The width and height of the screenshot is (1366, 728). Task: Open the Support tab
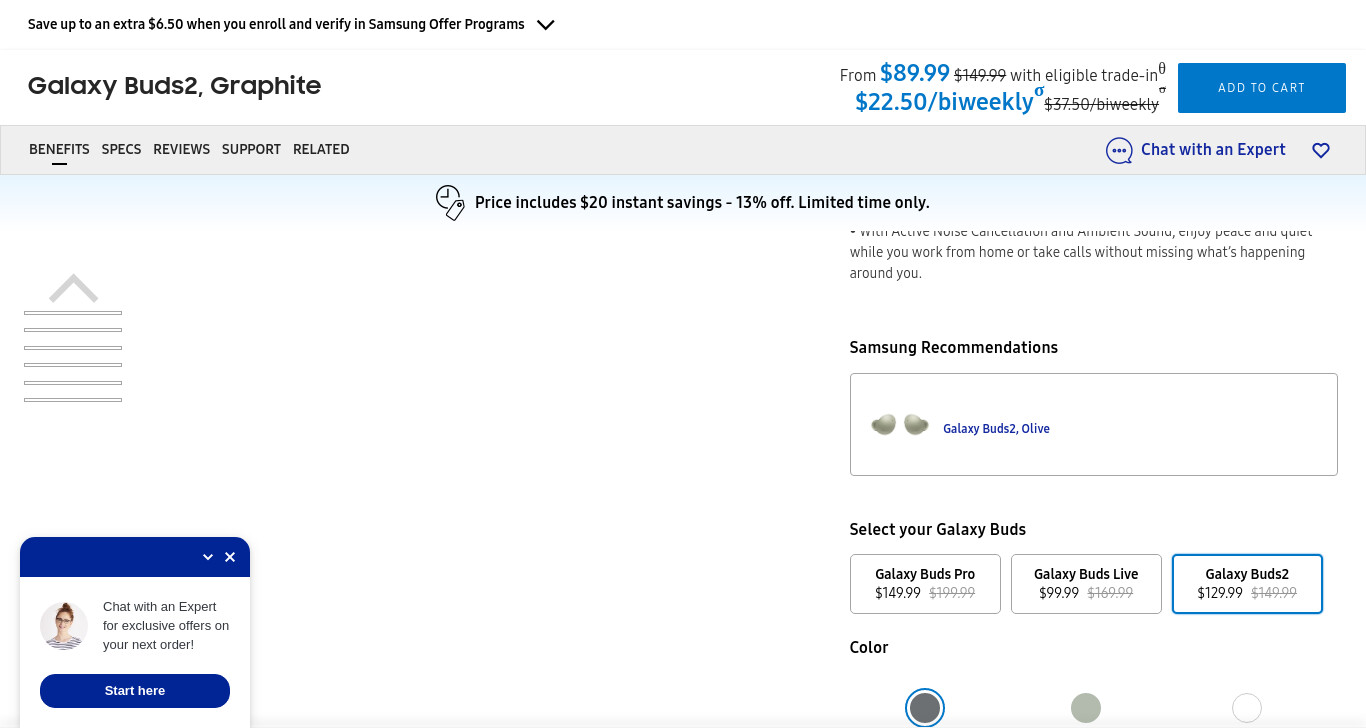tap(251, 149)
